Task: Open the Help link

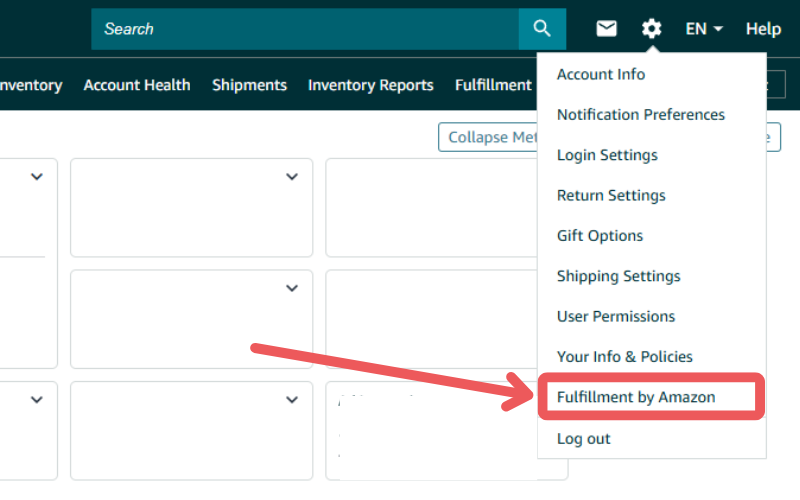Action: click(x=763, y=29)
